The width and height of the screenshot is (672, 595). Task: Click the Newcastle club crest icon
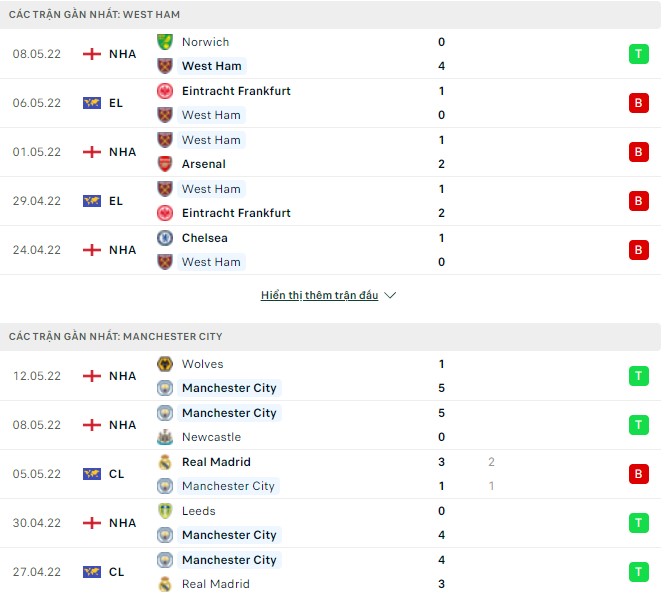(165, 437)
